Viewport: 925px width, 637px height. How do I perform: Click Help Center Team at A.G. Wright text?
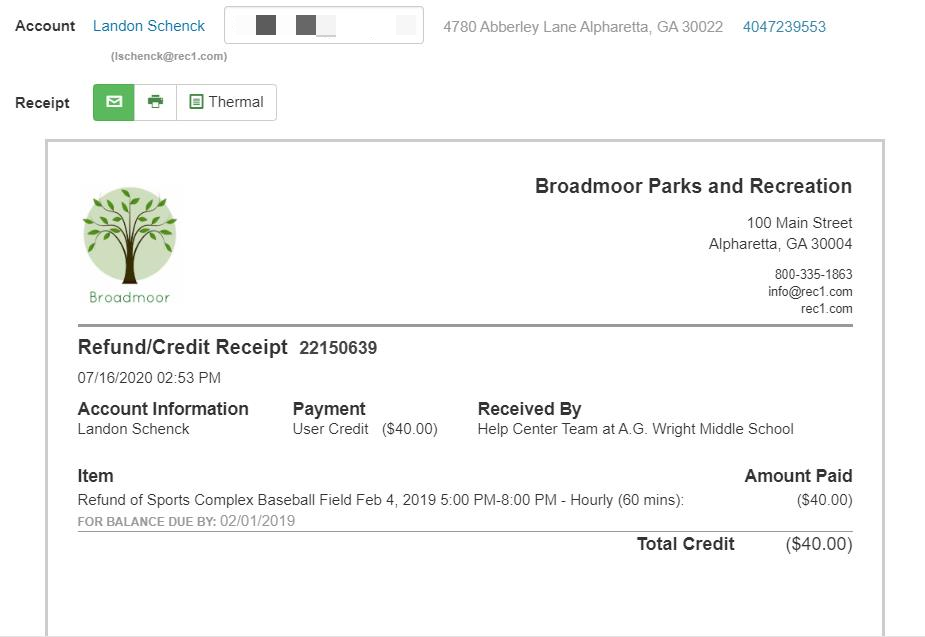coord(635,429)
